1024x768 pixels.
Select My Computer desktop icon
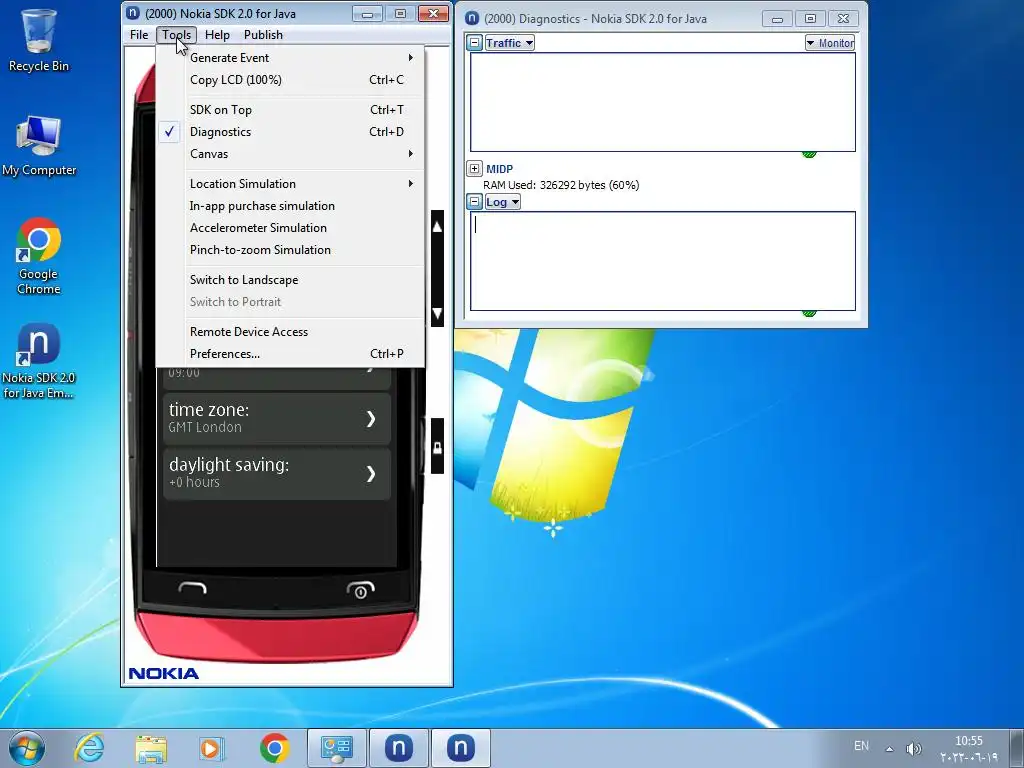click(39, 146)
